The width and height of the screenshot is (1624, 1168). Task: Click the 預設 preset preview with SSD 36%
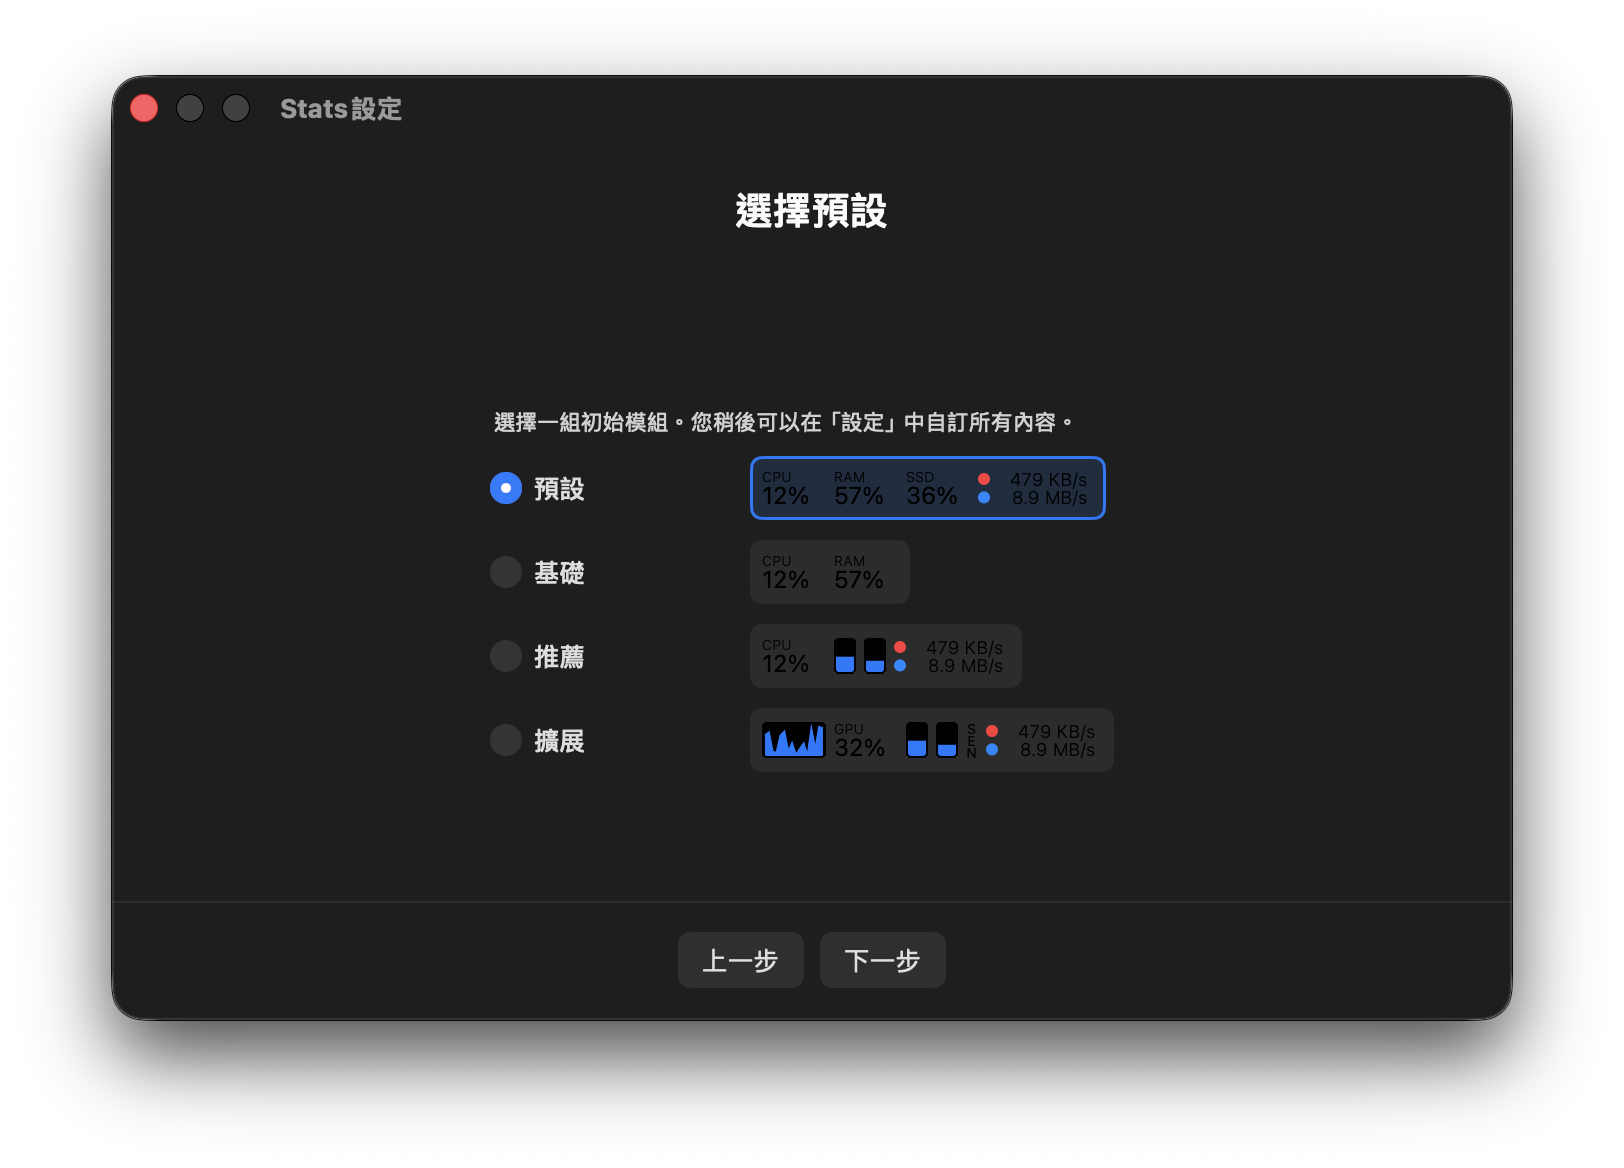(x=928, y=488)
